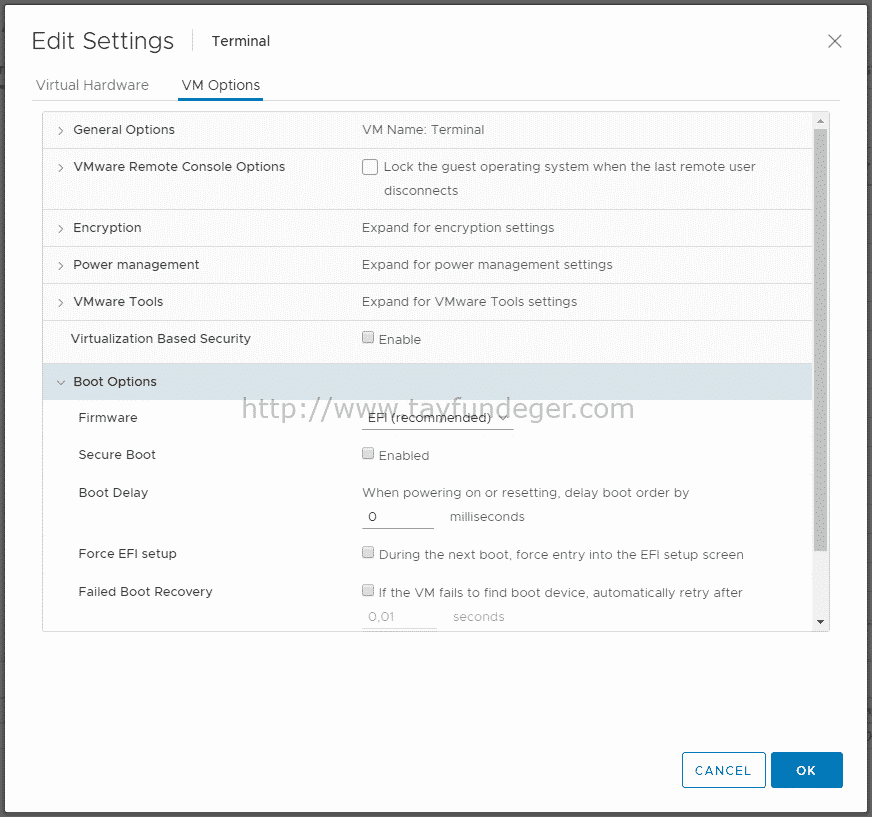Click the Secure Boot label
Viewport: 872px width, 817px height.
(x=117, y=455)
